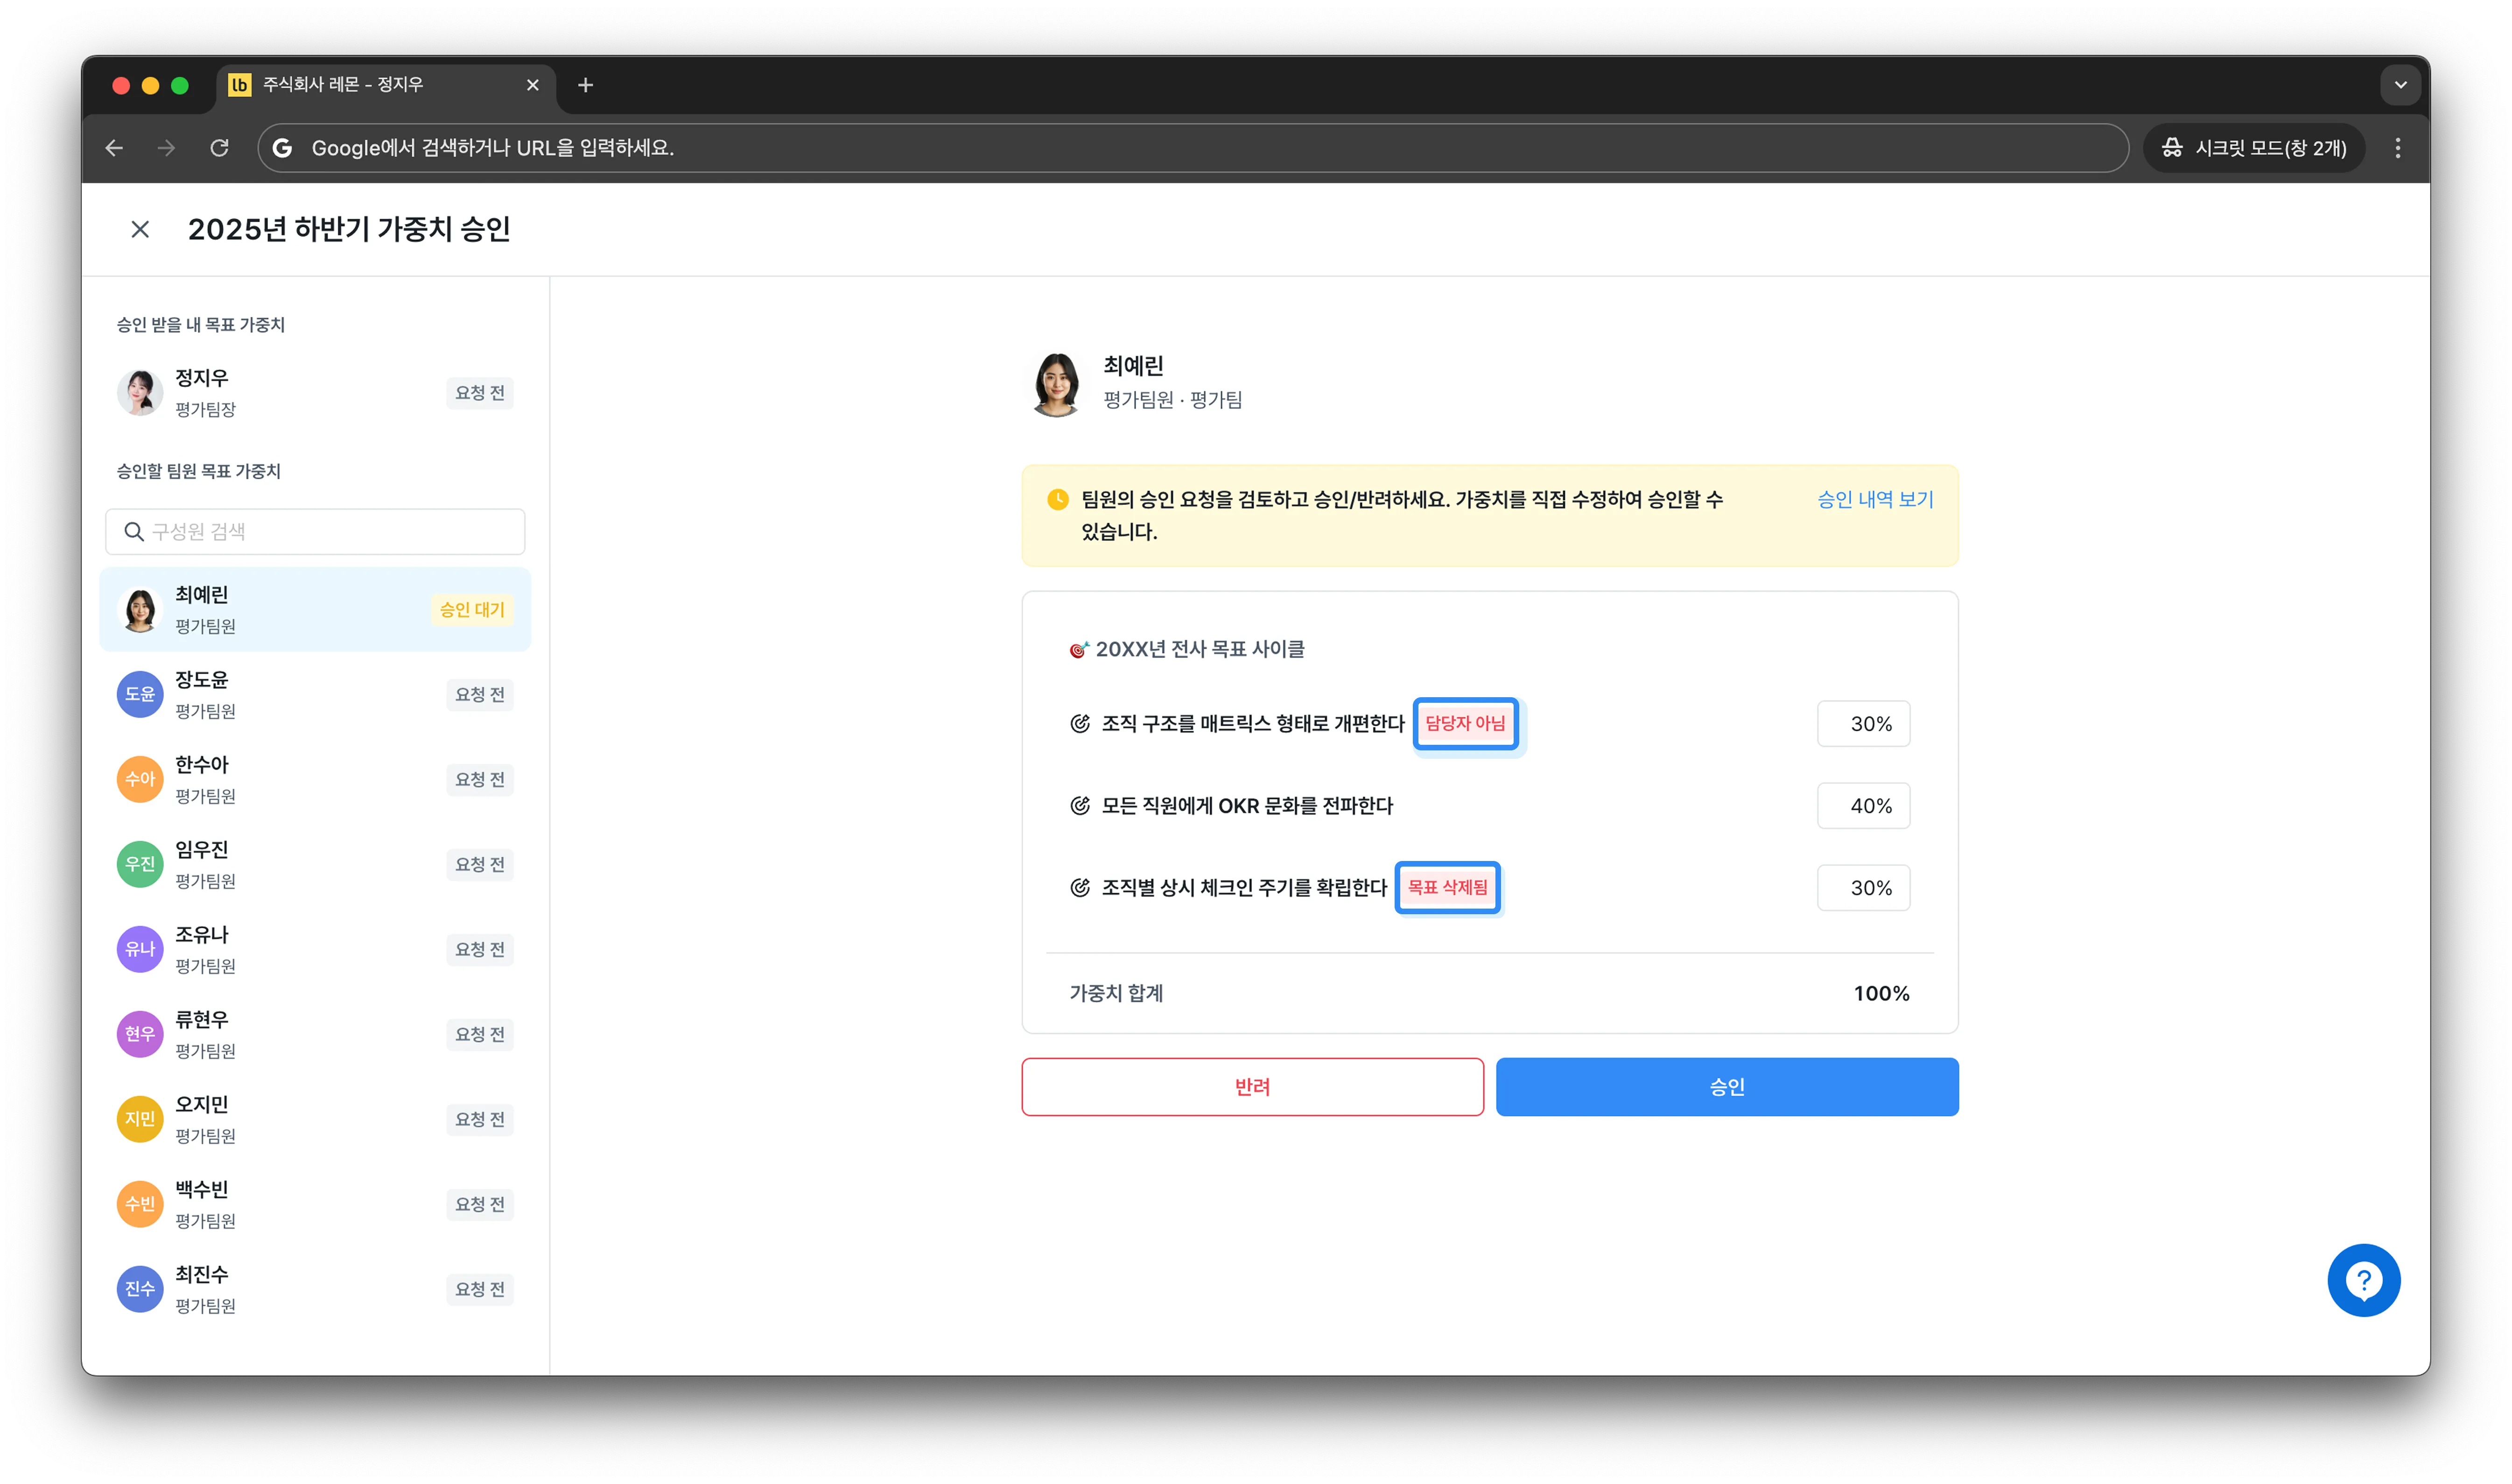Image resolution: width=2512 pixels, height=1484 pixels.
Task: Focus the 구성원 검색 search field
Action: point(315,531)
